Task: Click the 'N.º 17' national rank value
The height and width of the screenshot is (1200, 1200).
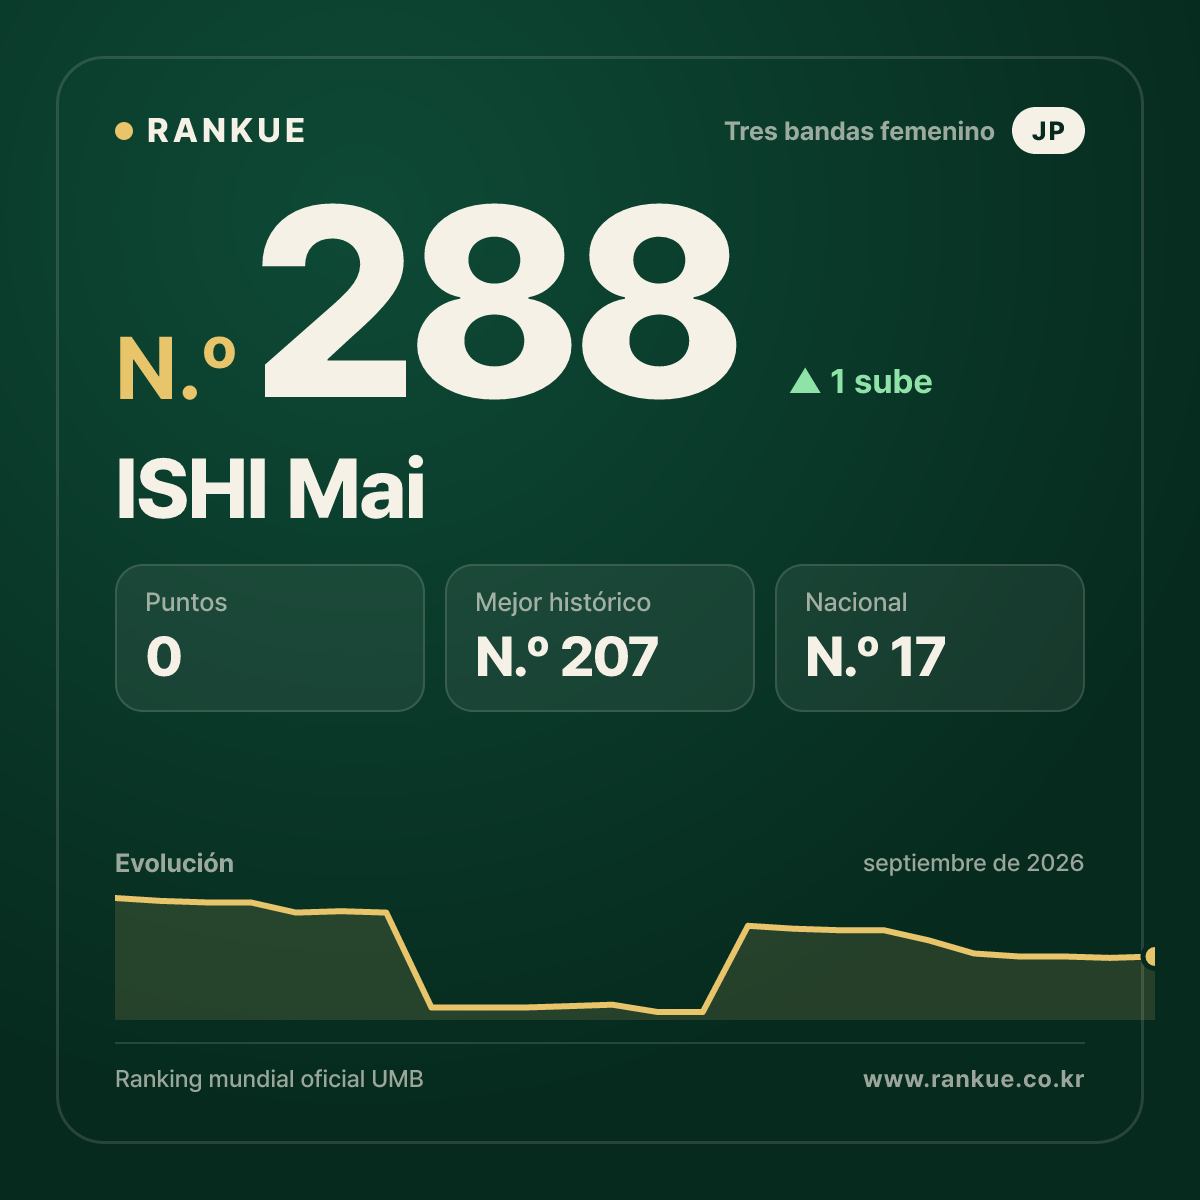Action: point(875,657)
